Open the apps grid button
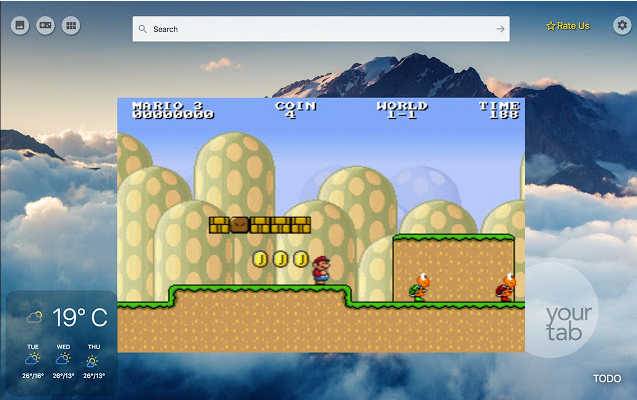This screenshot has height=400, width=637. click(x=71, y=26)
